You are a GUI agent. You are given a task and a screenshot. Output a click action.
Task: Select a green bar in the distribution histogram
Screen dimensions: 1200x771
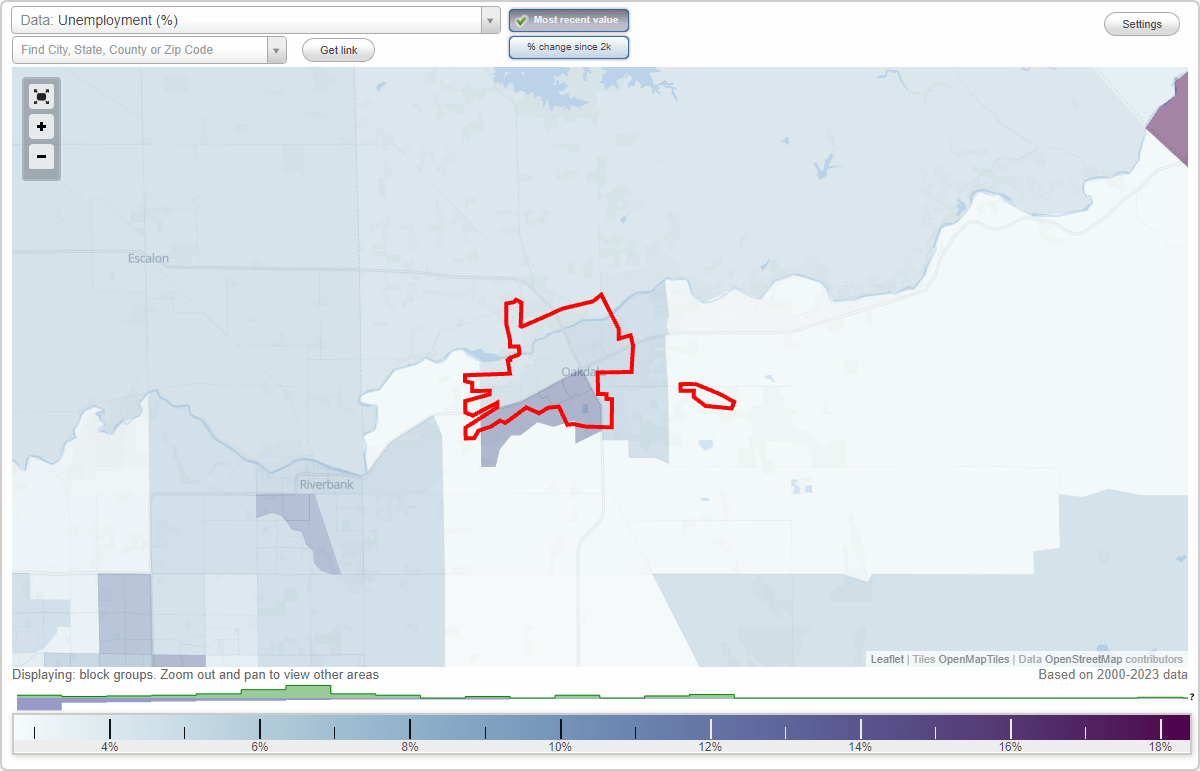pos(310,692)
